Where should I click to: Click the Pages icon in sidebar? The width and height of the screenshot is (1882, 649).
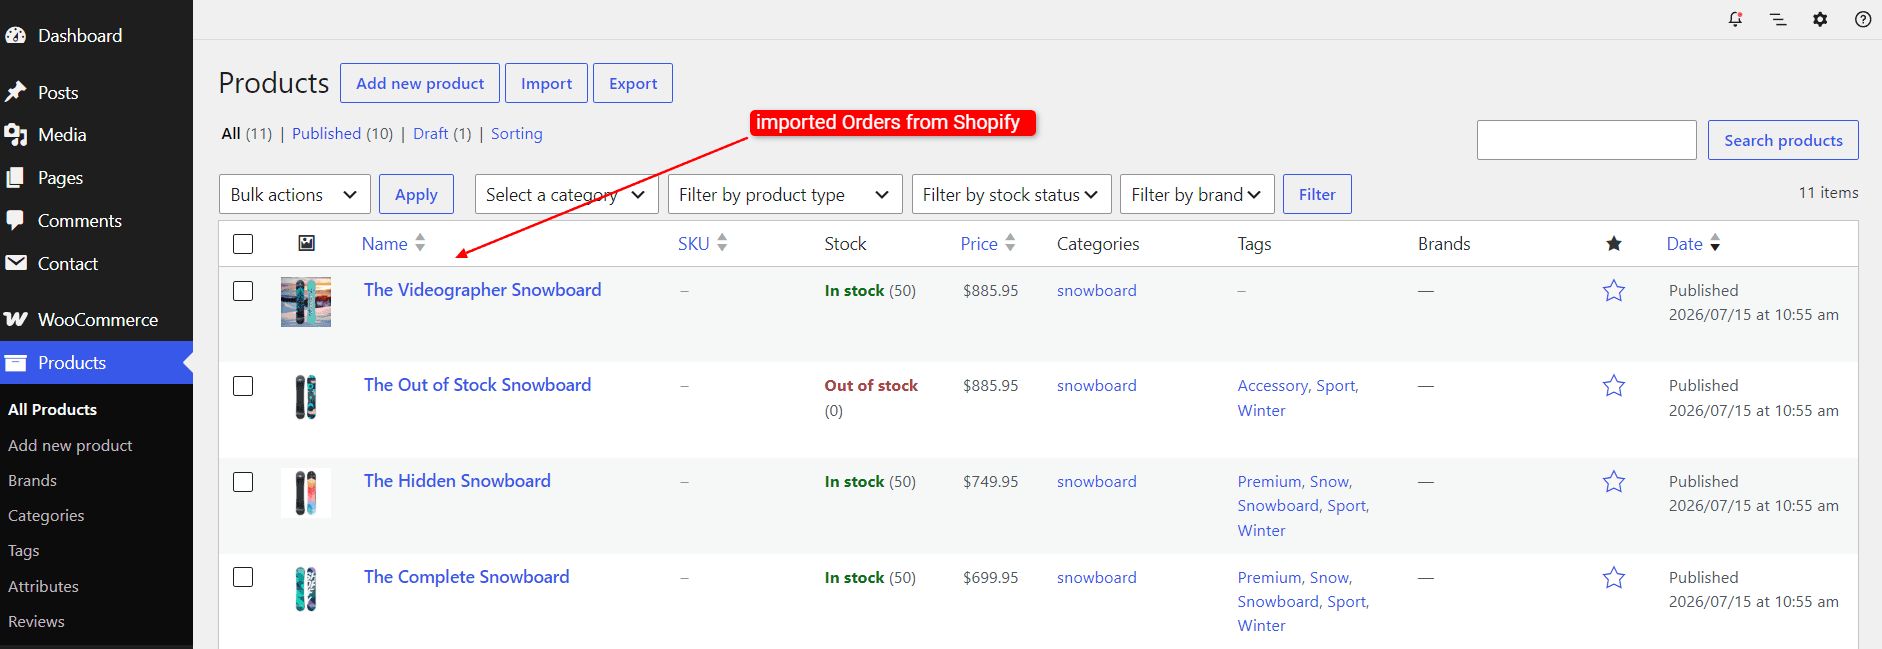tap(16, 177)
